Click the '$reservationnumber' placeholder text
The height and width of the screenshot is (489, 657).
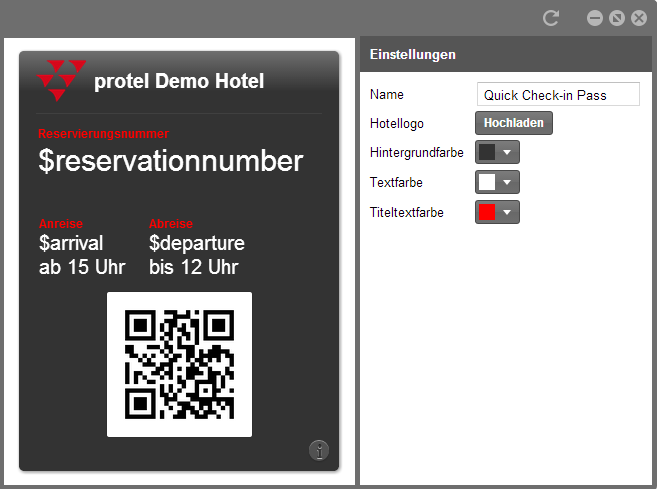171,161
